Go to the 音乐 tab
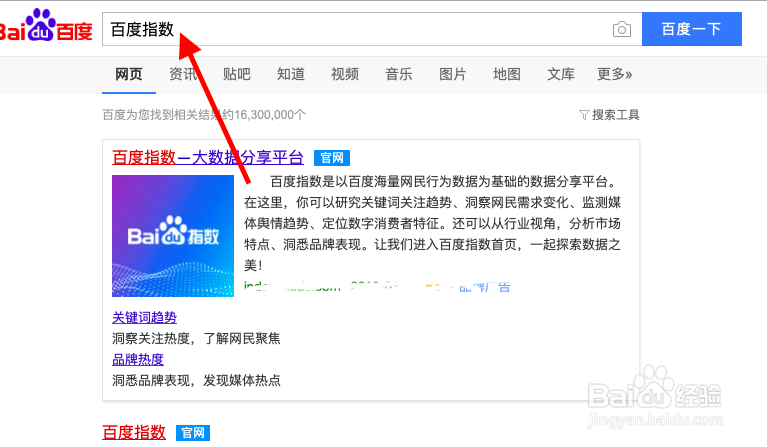The image size is (767, 447). [x=399, y=74]
